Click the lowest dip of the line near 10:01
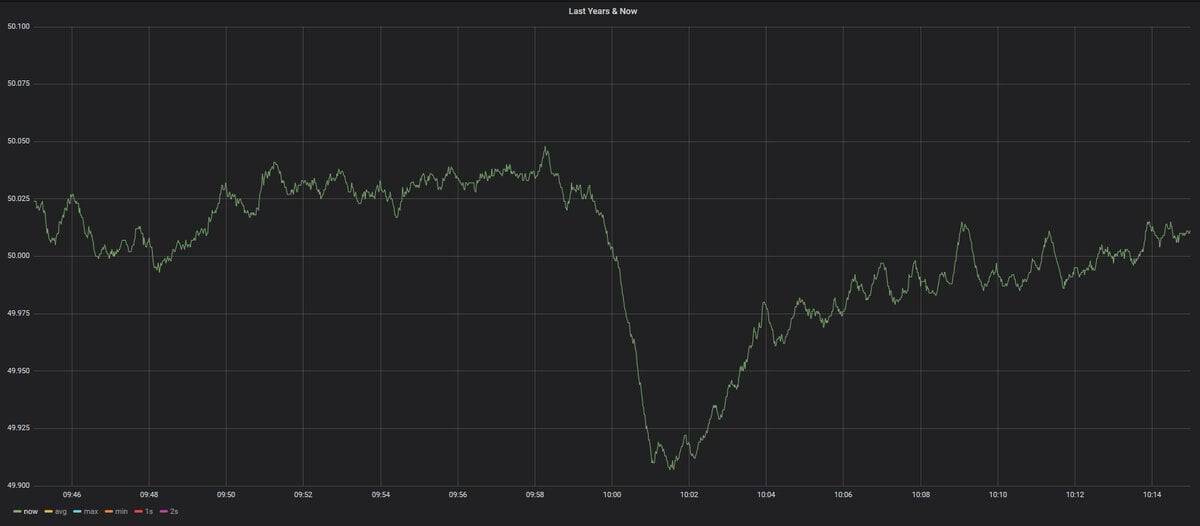Image resolution: width=1200 pixels, height=526 pixels. click(x=670, y=468)
